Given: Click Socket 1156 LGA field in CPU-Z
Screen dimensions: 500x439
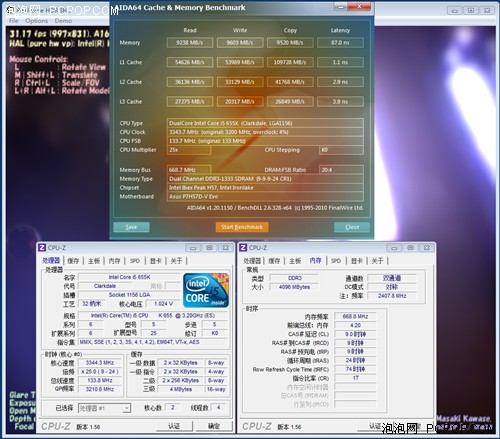Looking at the screenshot, I should click(x=130, y=295).
